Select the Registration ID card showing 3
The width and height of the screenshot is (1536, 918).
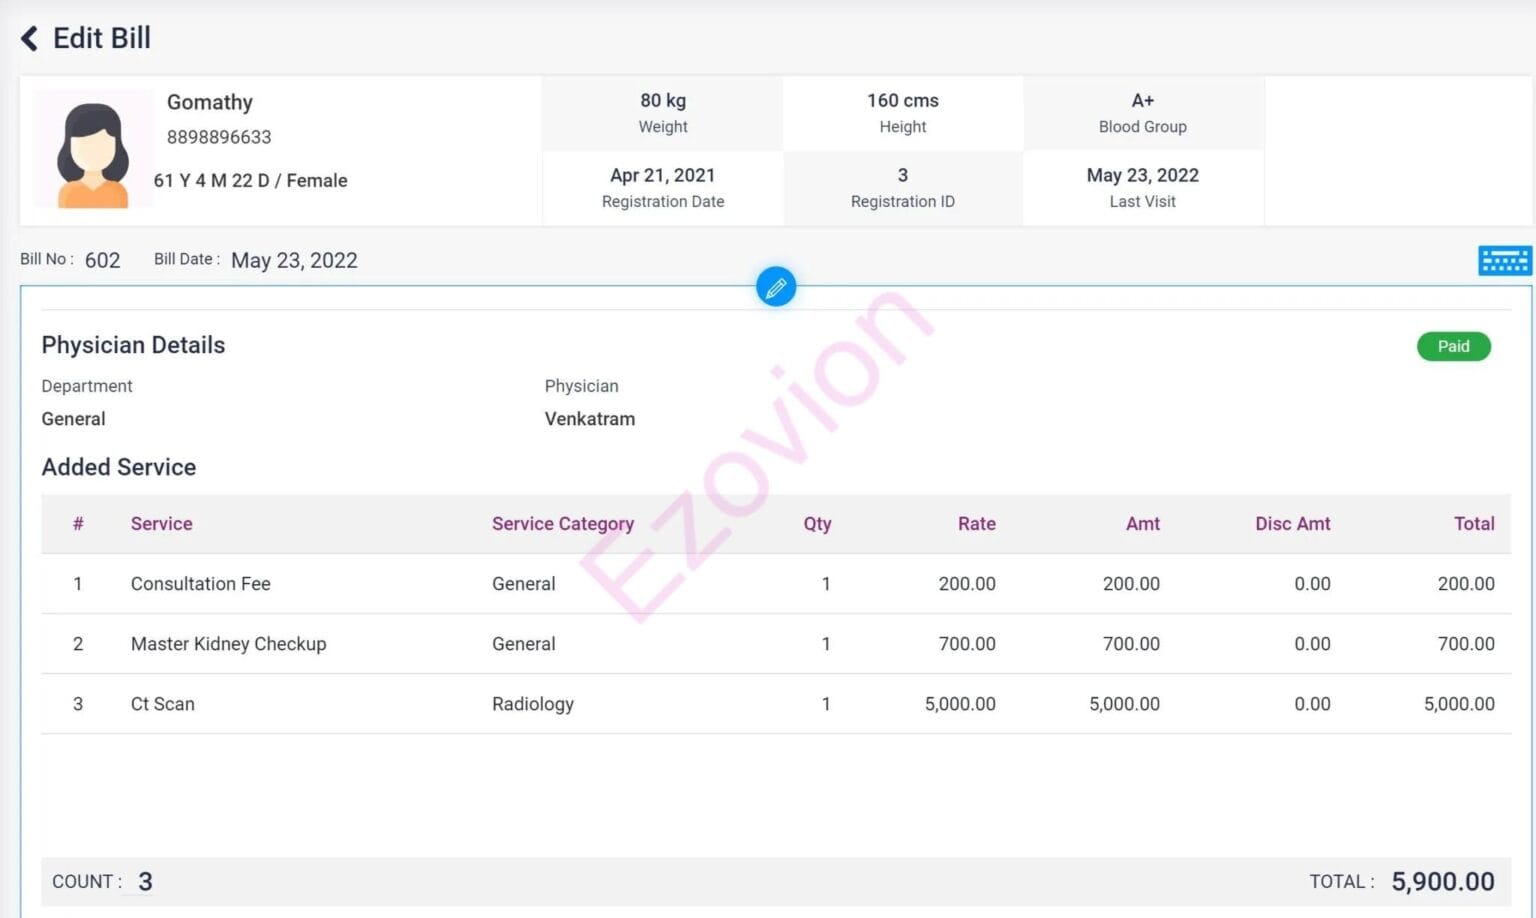901,187
